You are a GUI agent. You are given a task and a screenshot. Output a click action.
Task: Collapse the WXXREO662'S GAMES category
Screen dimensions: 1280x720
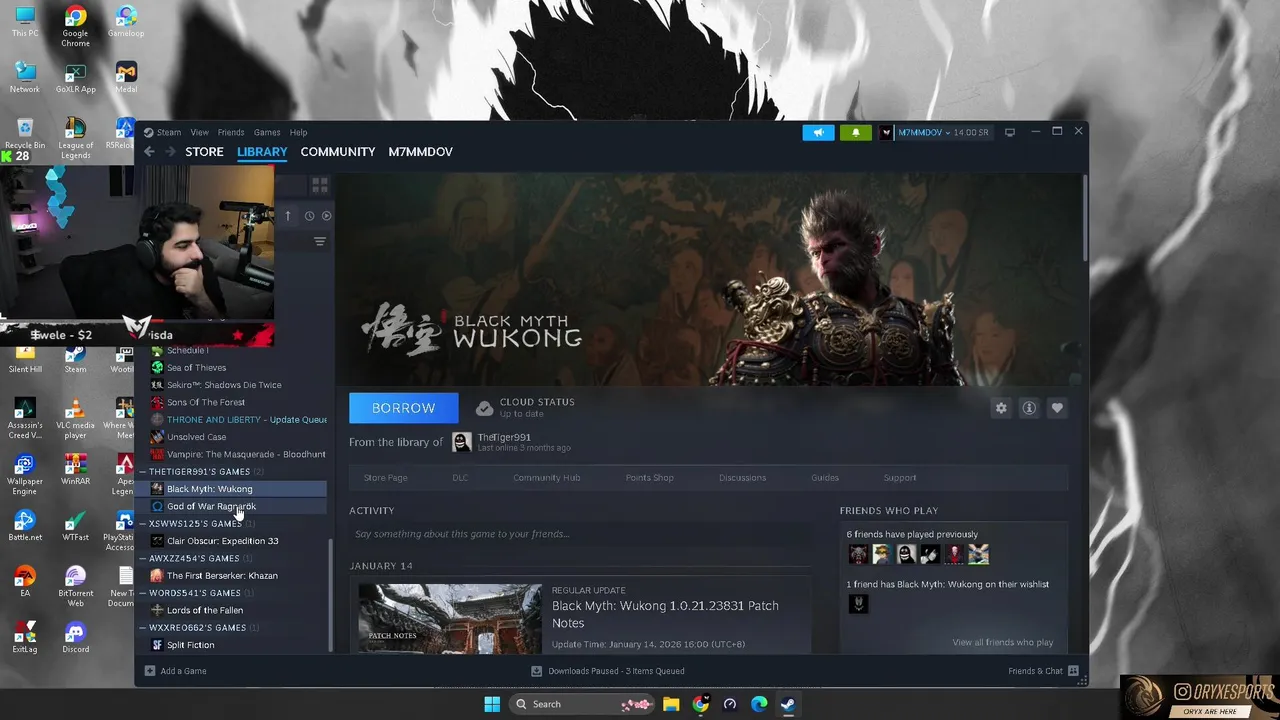click(x=143, y=628)
